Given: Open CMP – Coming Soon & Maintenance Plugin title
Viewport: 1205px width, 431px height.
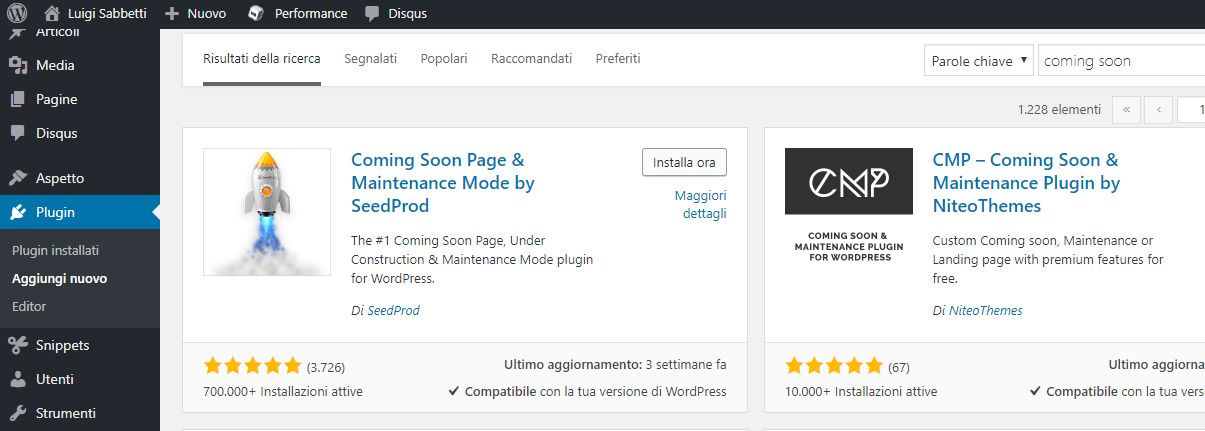Looking at the screenshot, I should pos(1027,183).
